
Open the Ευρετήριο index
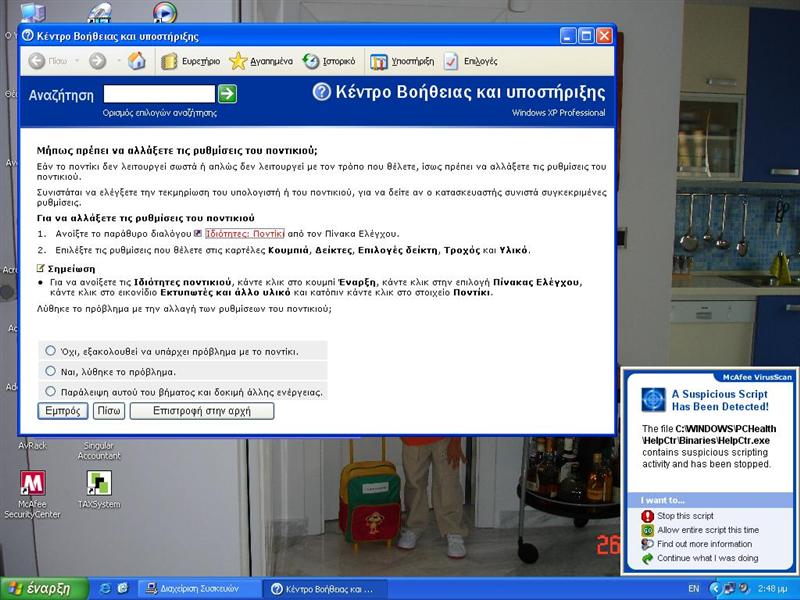[190, 61]
